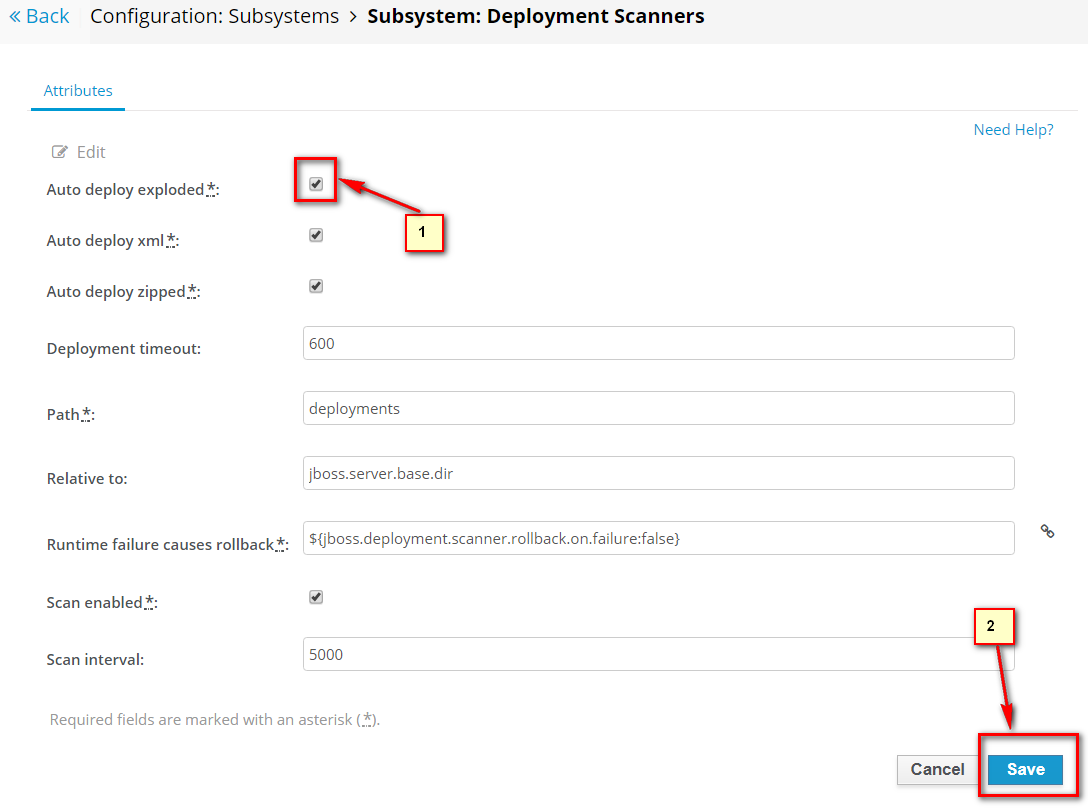Disable the Auto deploy zipped checkbox
1088x809 pixels.
pyautogui.click(x=316, y=286)
